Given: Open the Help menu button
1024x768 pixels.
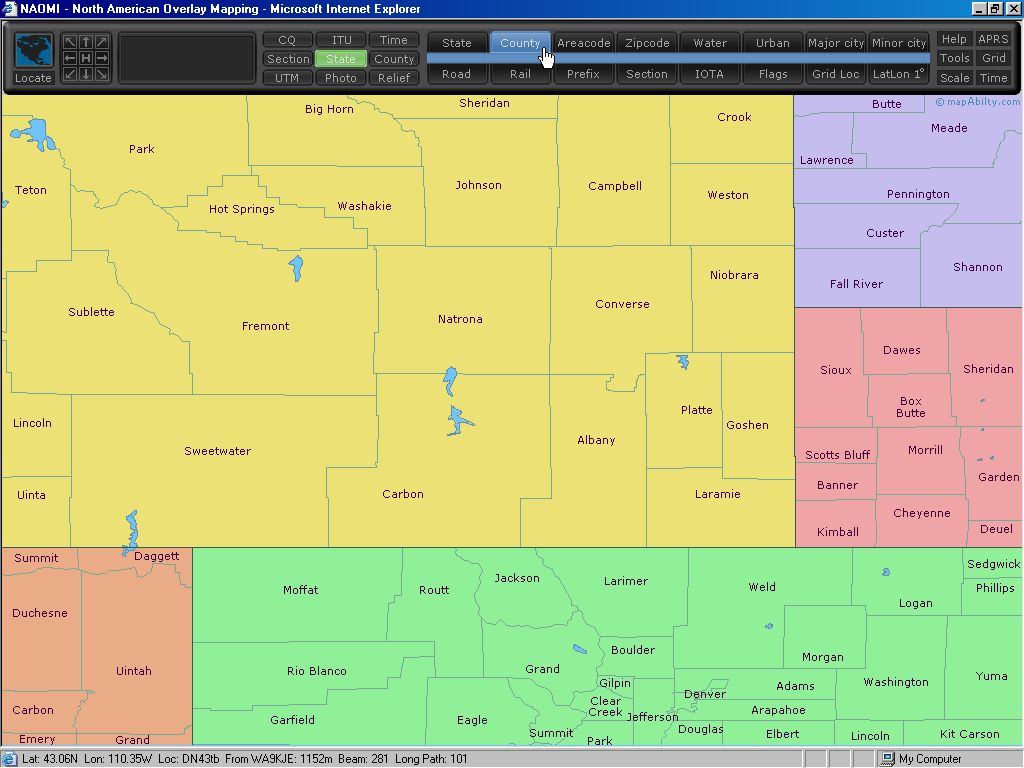Looking at the screenshot, I should click(954, 39).
